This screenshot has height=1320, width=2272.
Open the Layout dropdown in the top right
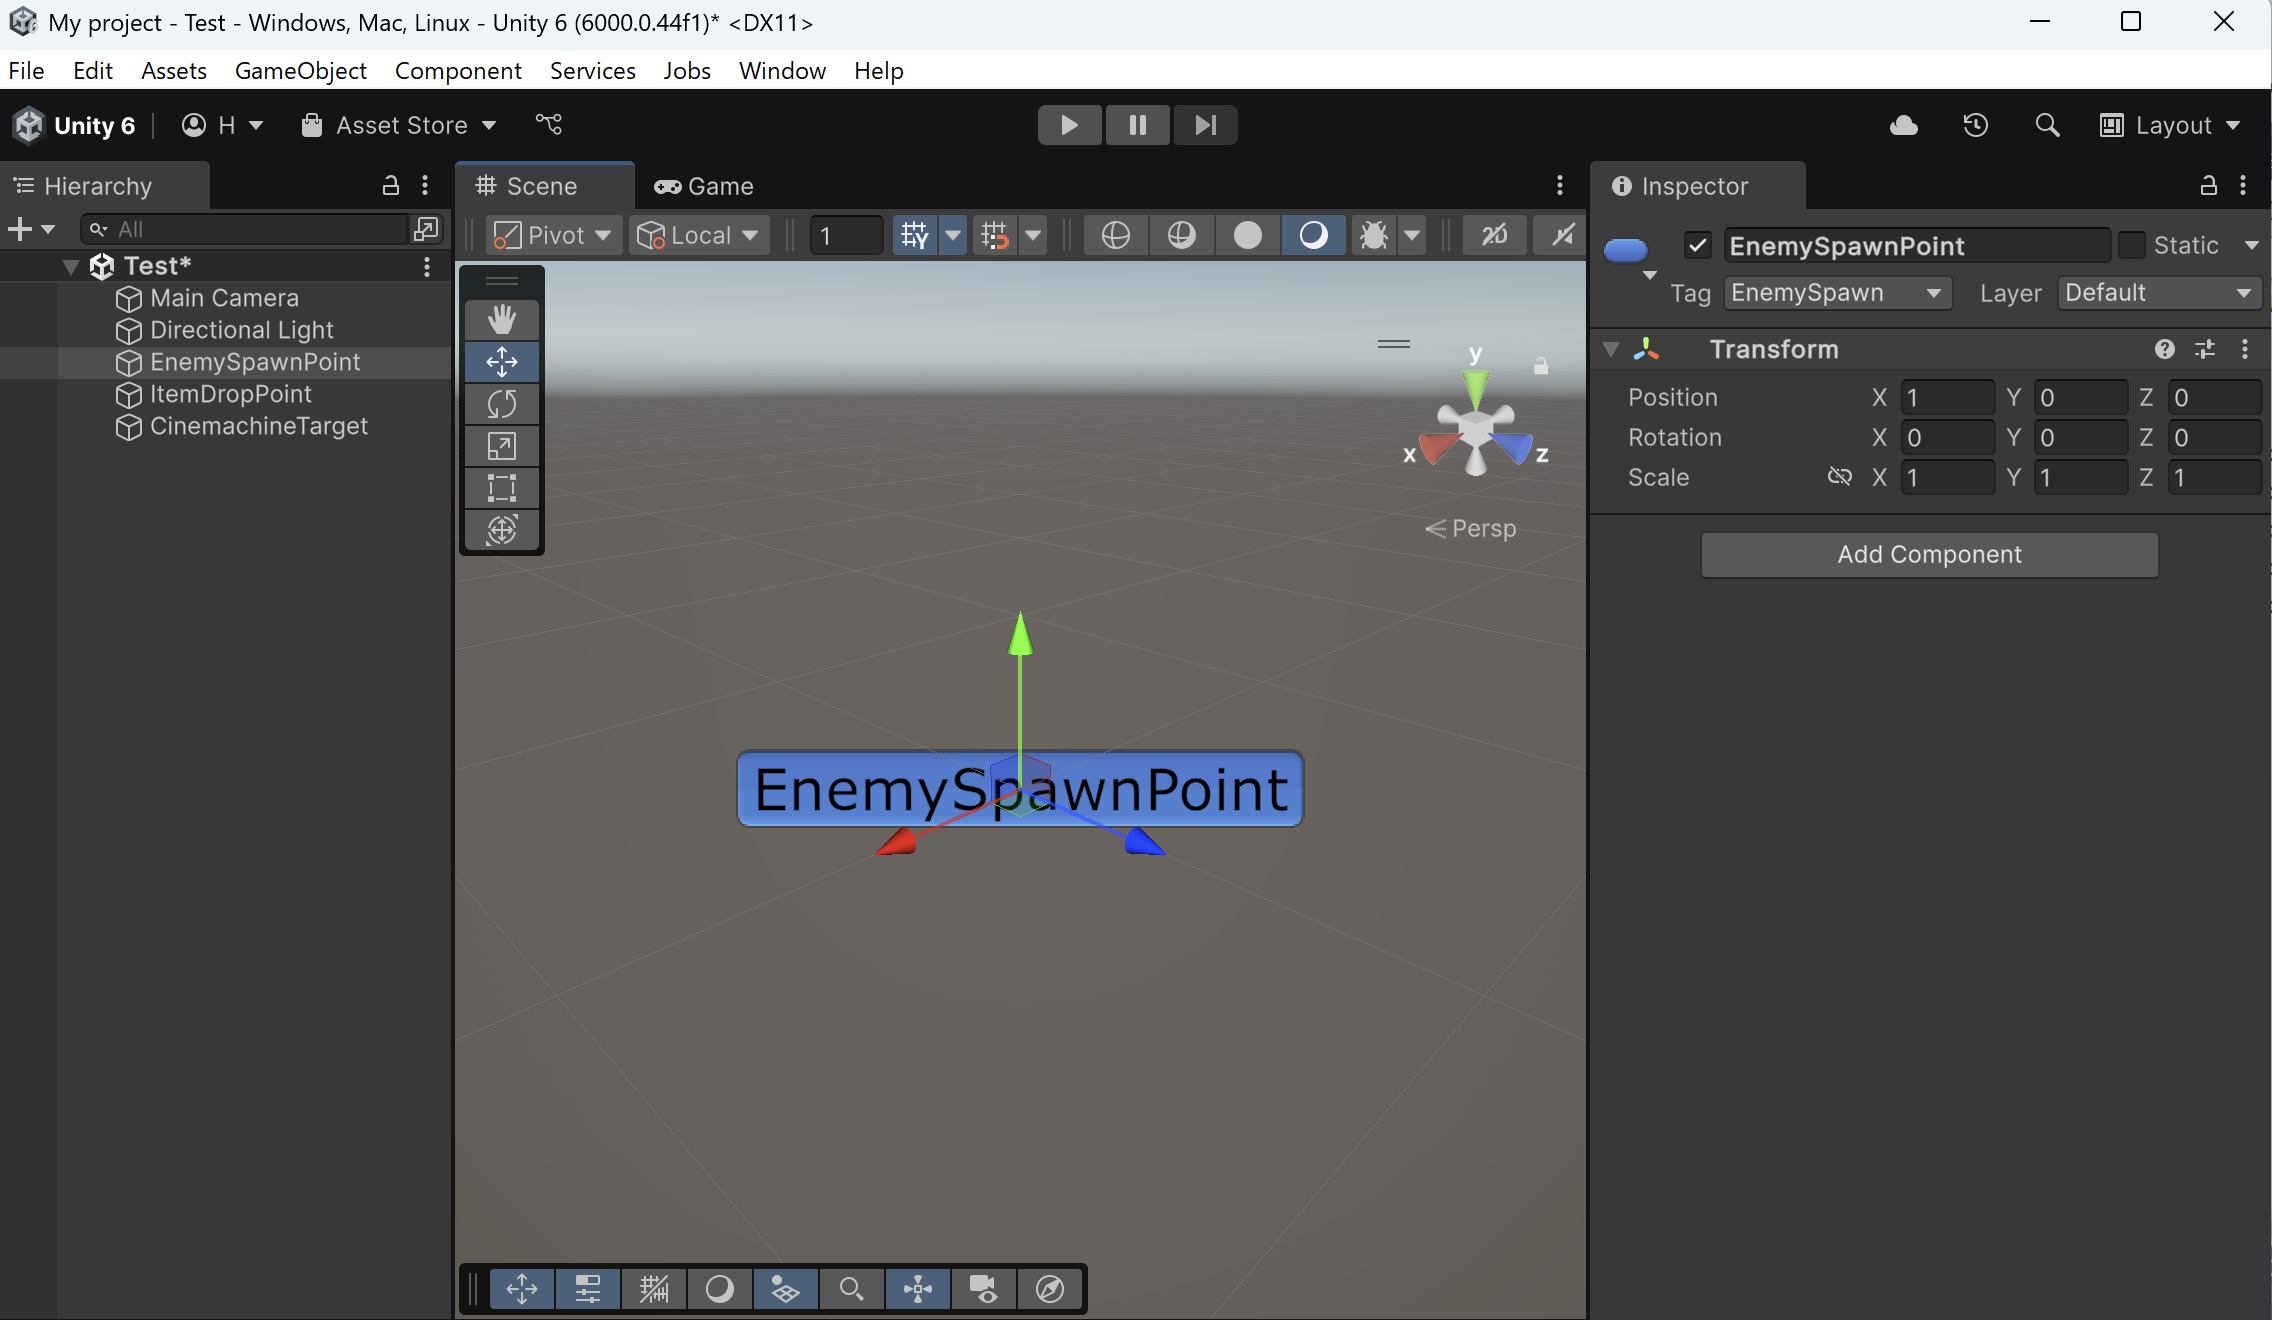[2170, 125]
